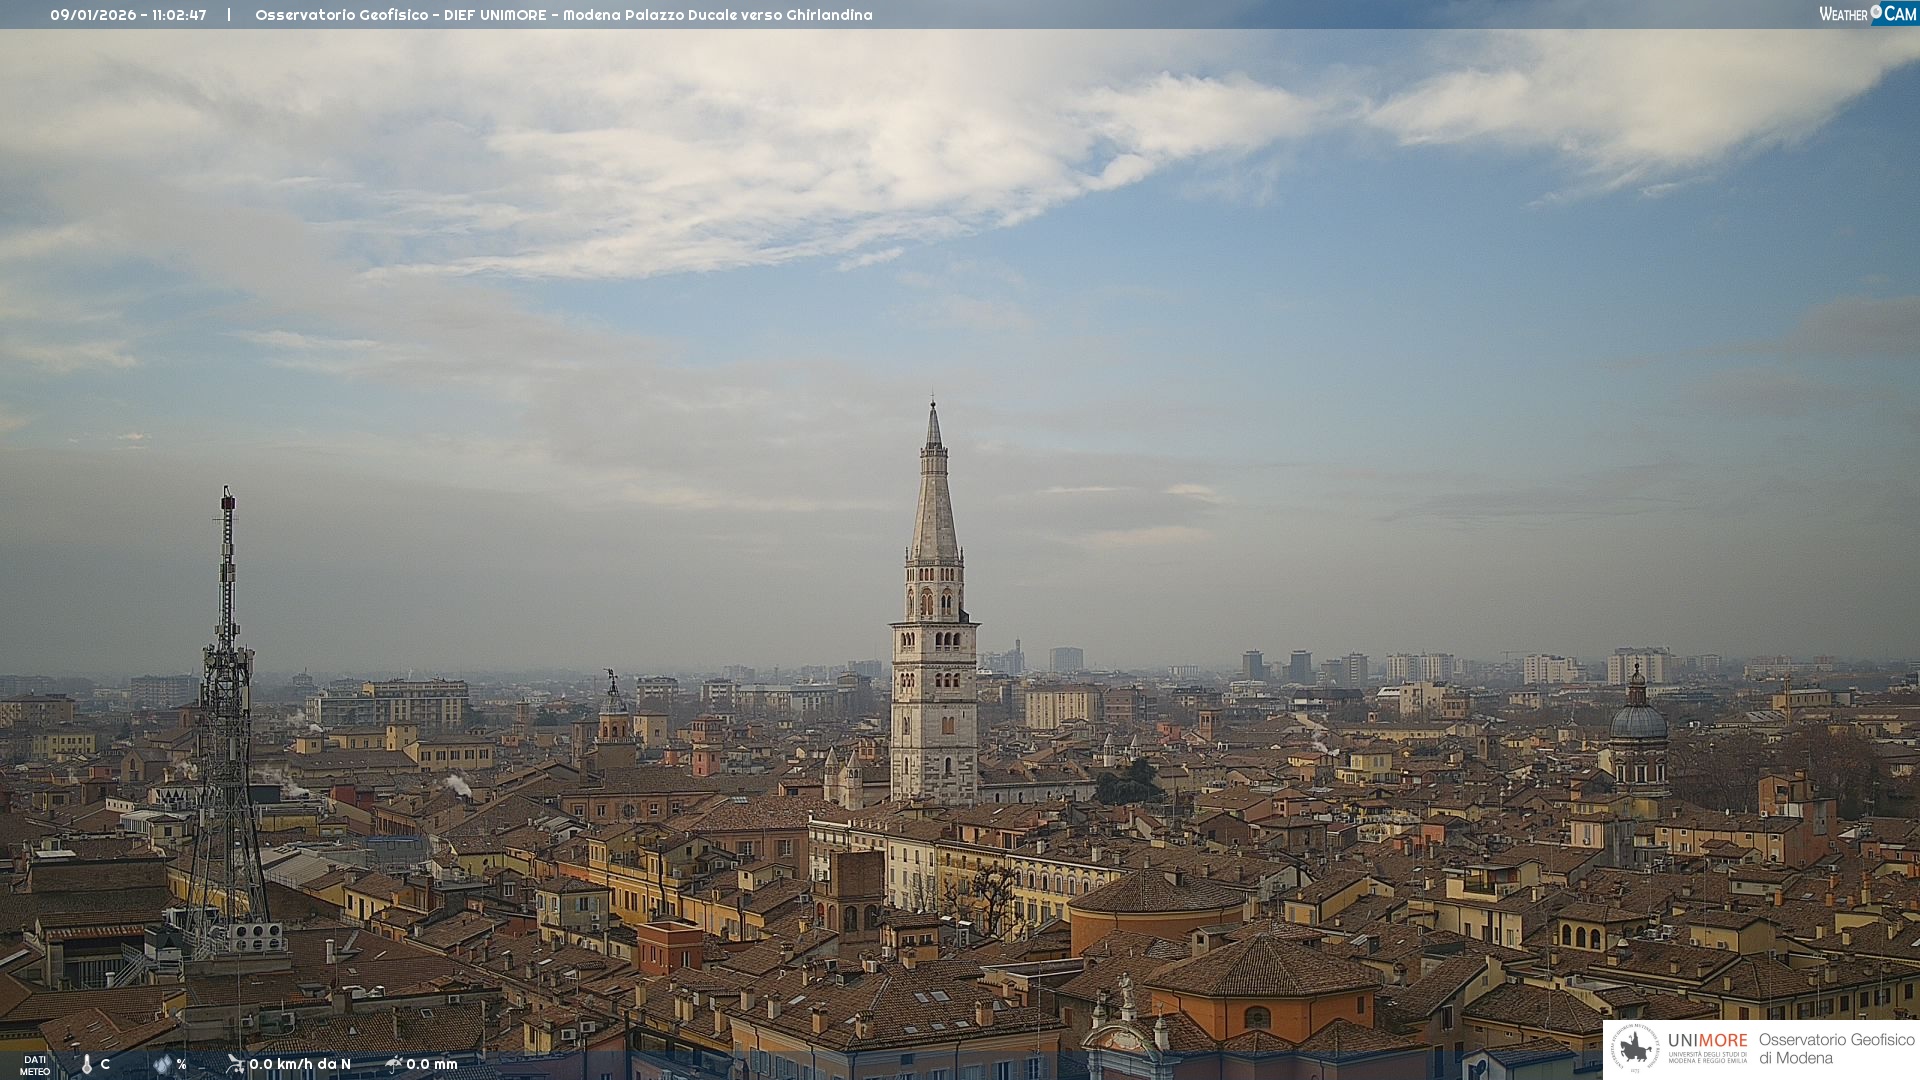1920x1080 pixels.
Task: Click the wind anemometer icon
Action: (235, 1064)
